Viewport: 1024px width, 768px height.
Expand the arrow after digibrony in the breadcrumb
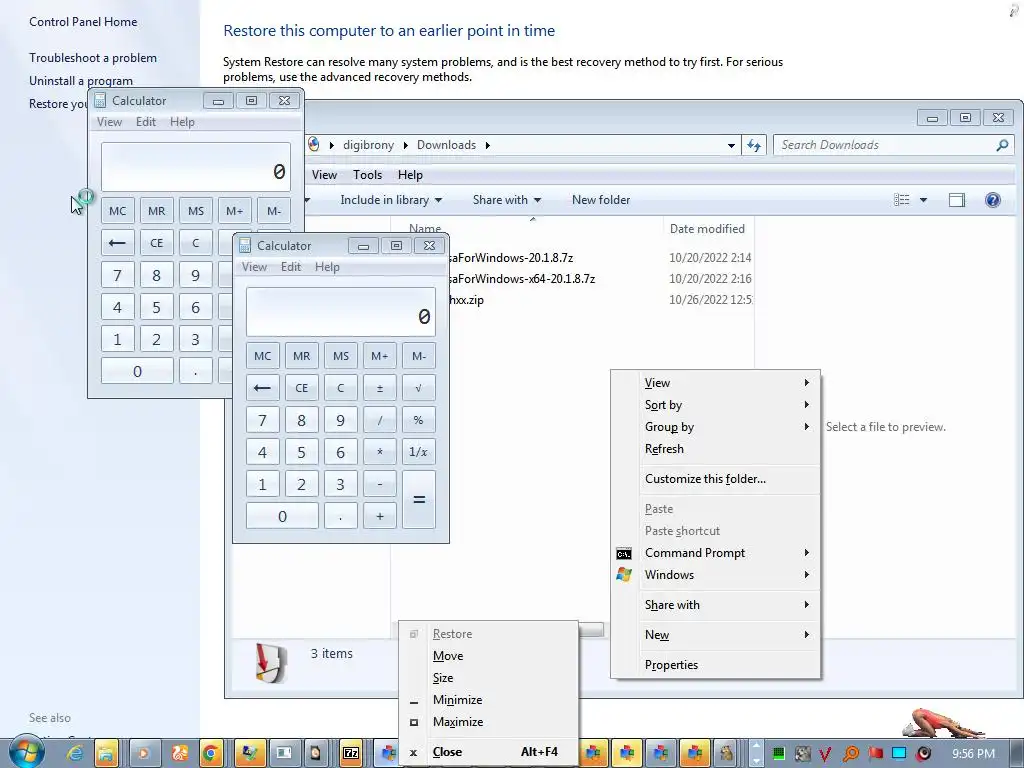406,145
